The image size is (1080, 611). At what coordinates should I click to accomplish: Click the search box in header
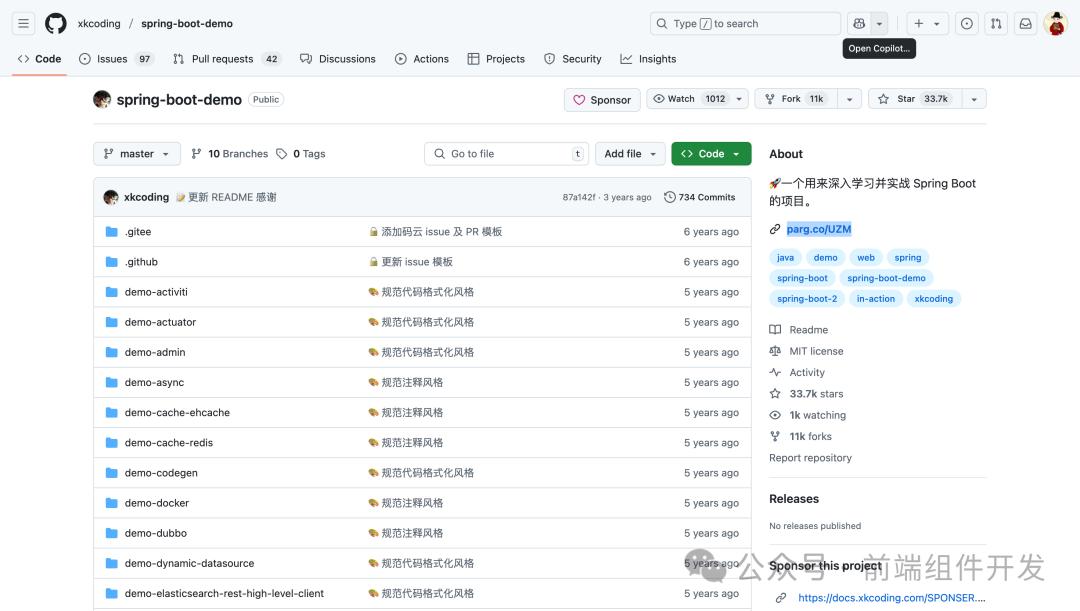pos(745,23)
